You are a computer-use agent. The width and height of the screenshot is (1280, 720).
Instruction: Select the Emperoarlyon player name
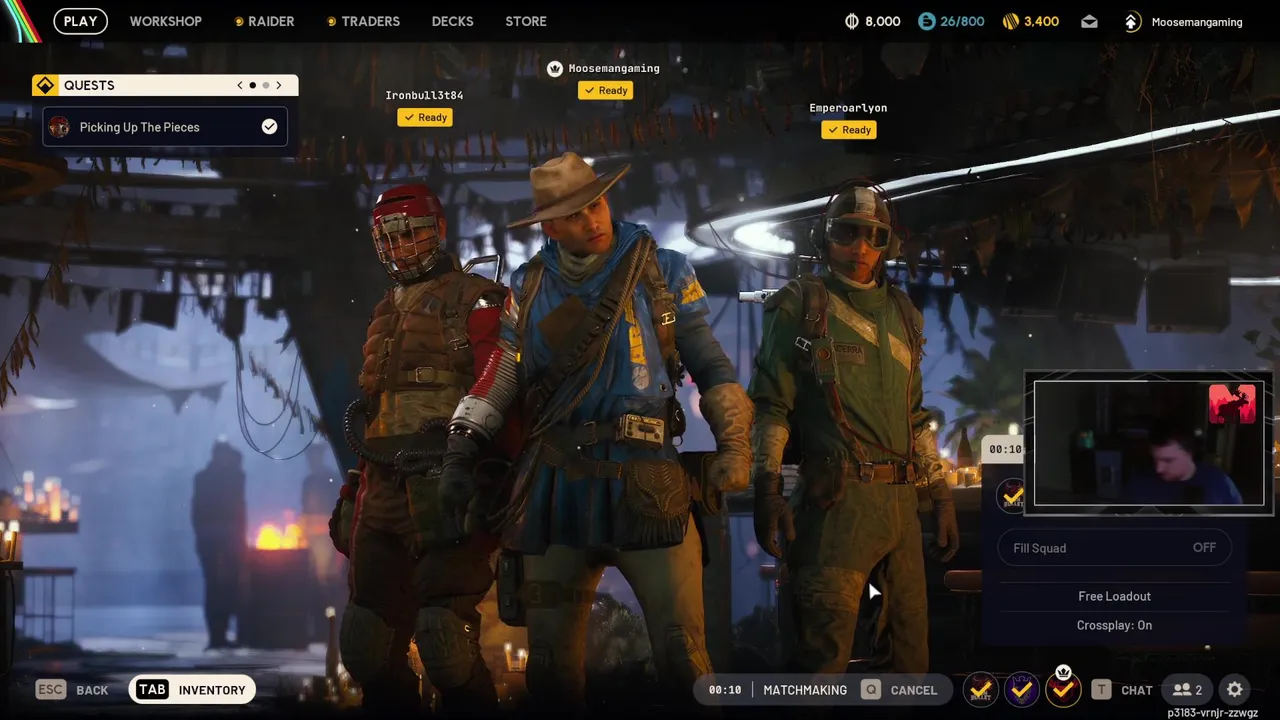pyautogui.click(x=848, y=107)
